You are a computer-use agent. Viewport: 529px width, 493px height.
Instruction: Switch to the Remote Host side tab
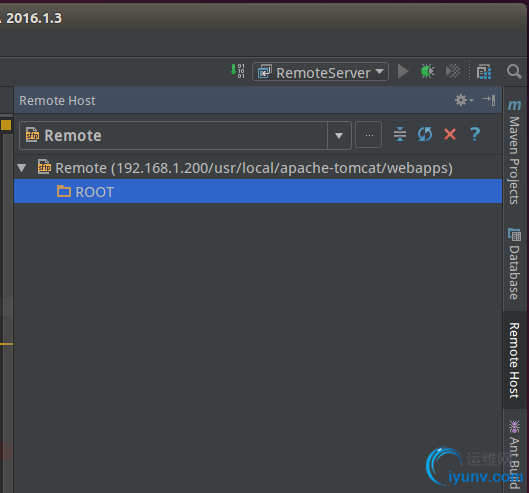[514, 360]
